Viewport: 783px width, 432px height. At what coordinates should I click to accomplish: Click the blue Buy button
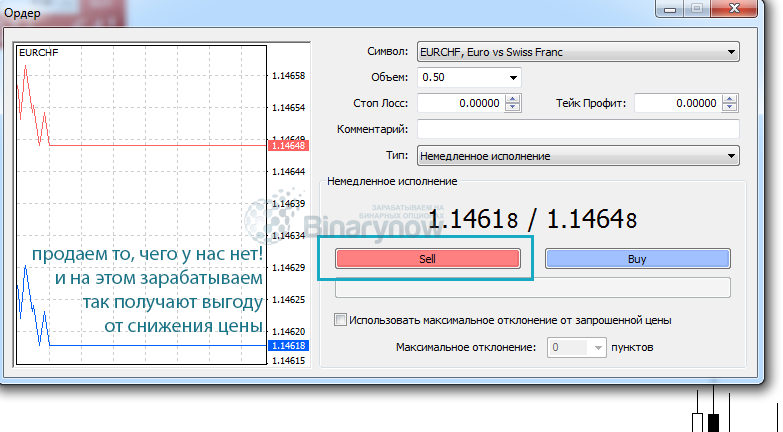(637, 259)
